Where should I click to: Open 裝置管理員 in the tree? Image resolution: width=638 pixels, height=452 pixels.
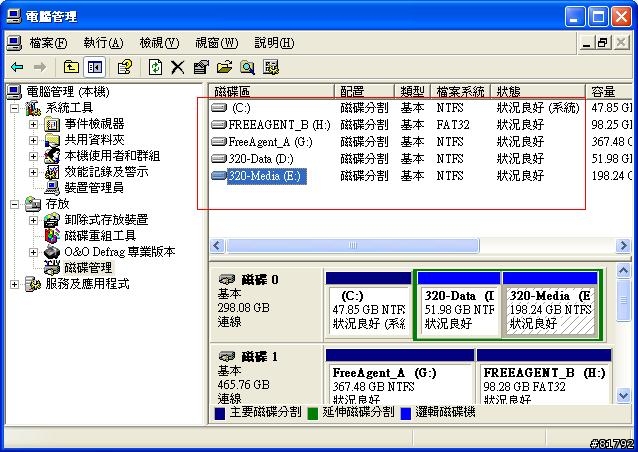coord(94,188)
